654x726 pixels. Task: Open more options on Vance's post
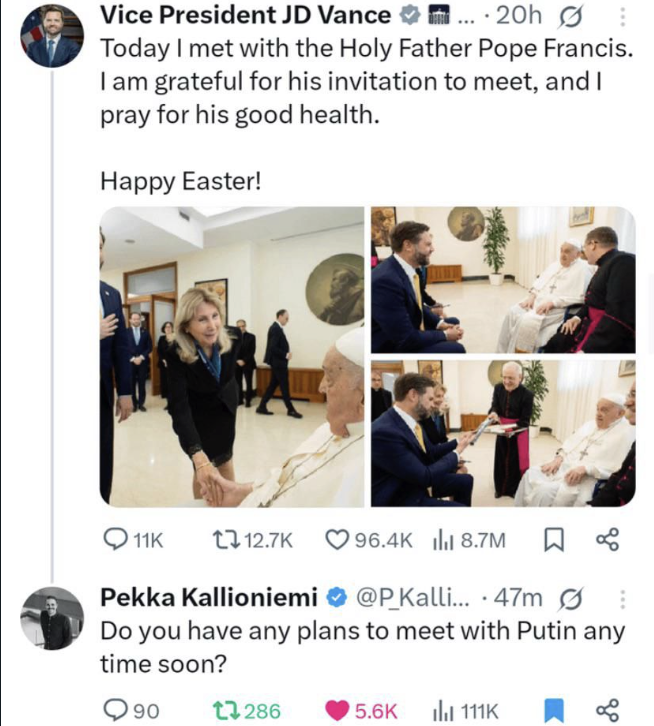coord(624,17)
